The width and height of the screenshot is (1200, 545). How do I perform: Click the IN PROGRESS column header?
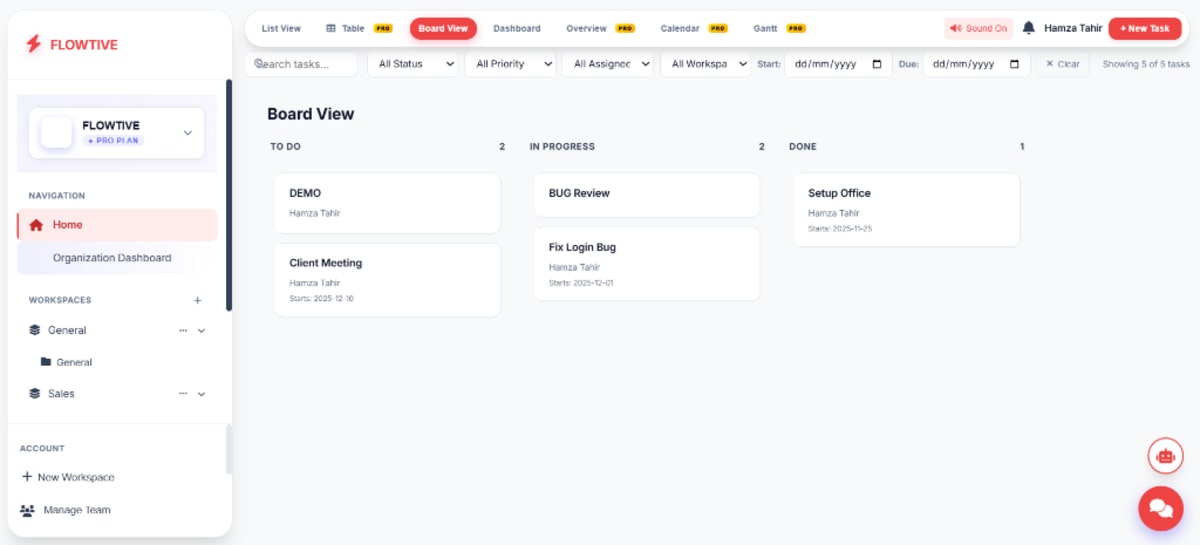tap(562, 147)
